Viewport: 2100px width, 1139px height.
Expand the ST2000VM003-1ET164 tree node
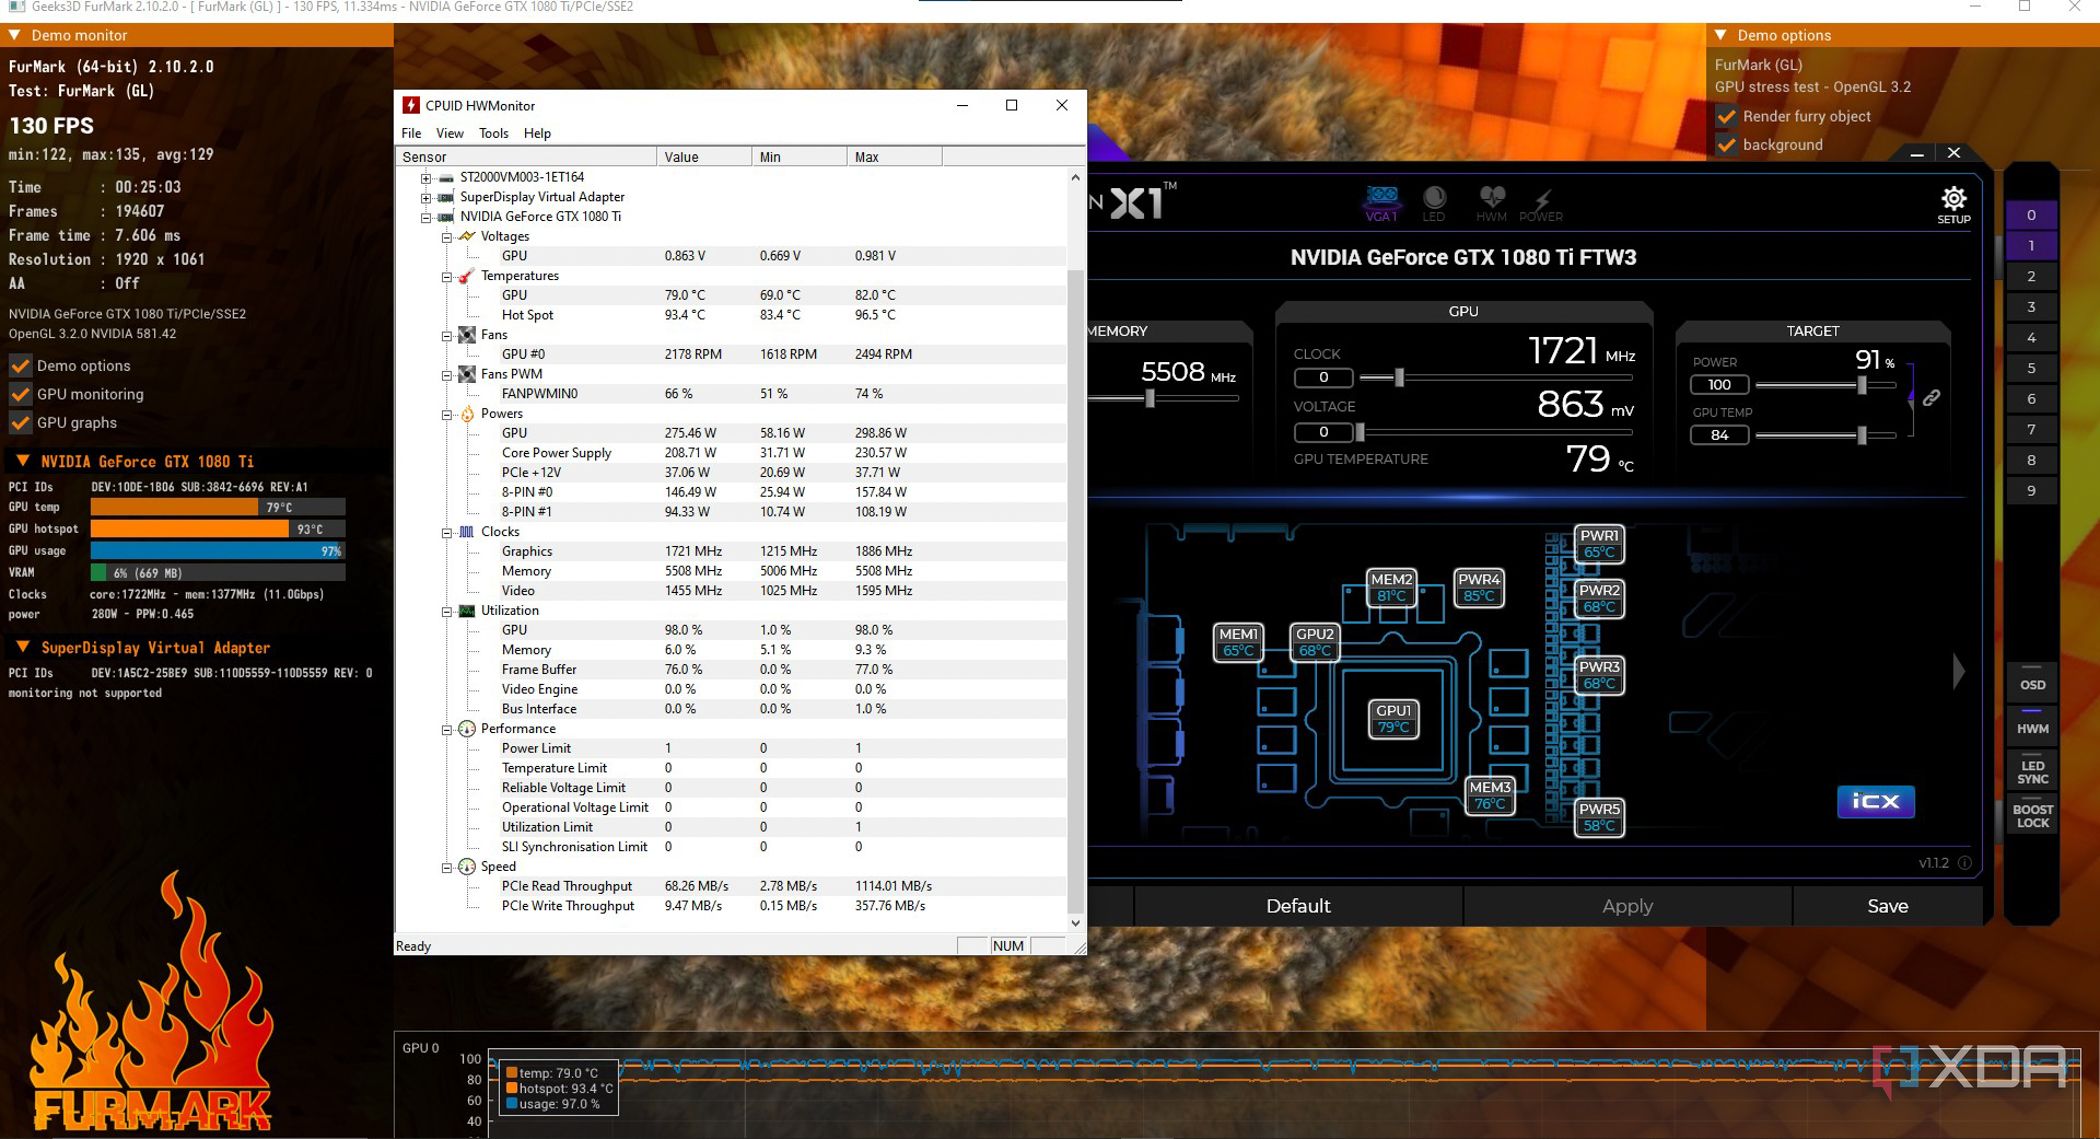pos(426,178)
